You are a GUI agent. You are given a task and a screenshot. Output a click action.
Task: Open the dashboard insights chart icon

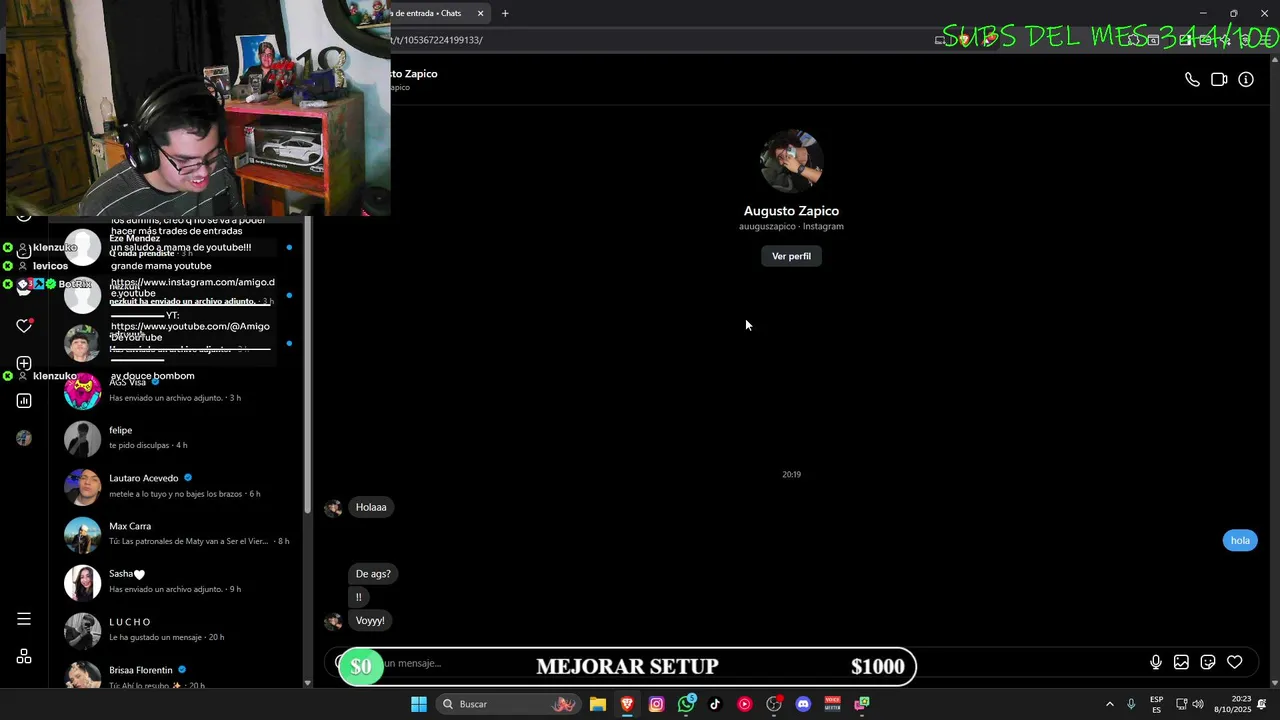(24, 401)
